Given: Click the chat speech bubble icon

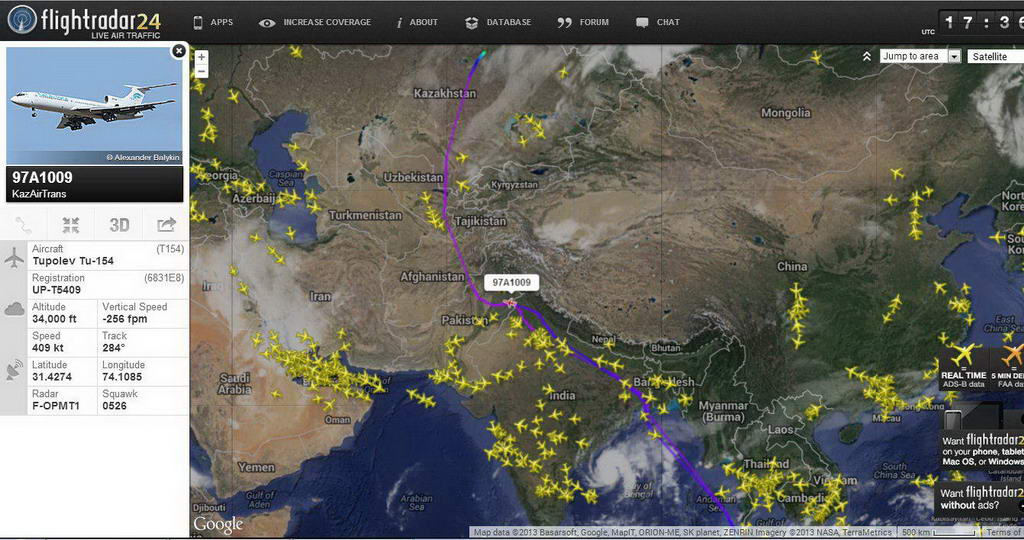Looking at the screenshot, I should [x=642, y=23].
